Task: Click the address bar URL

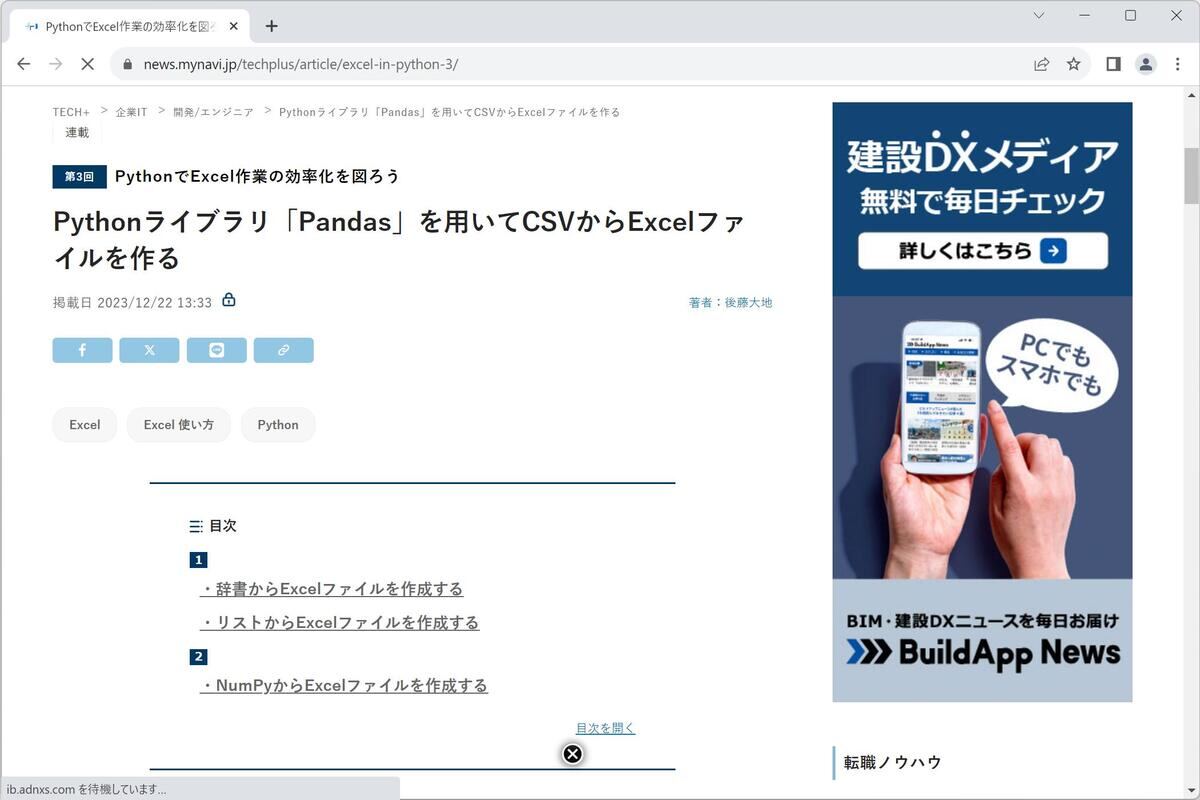Action: click(x=301, y=64)
